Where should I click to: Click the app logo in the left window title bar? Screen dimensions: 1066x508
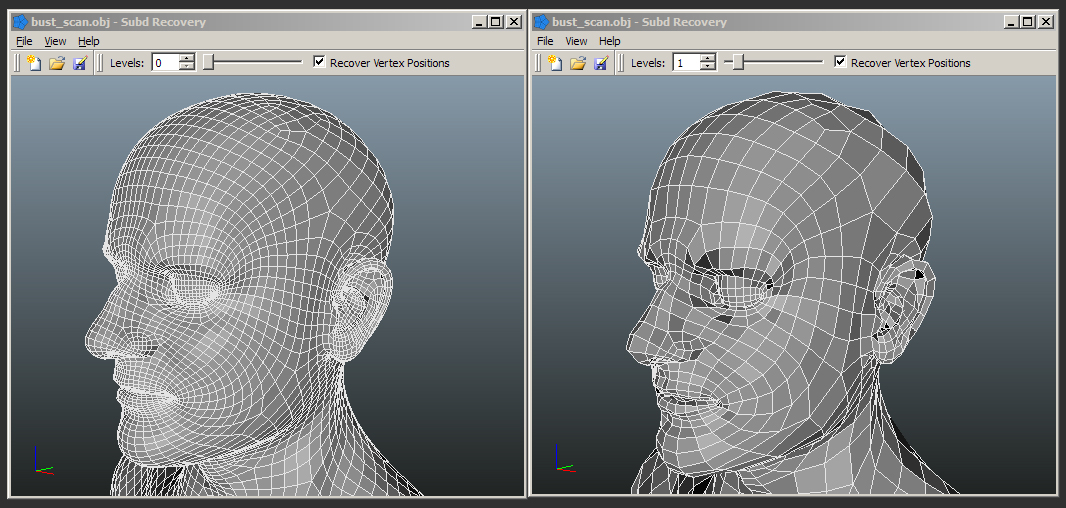(20, 22)
